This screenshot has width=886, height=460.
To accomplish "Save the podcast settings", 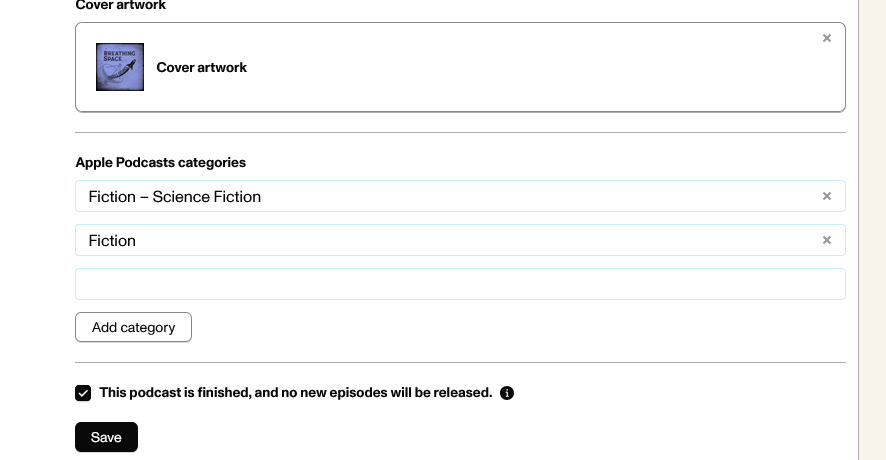I will (106, 437).
